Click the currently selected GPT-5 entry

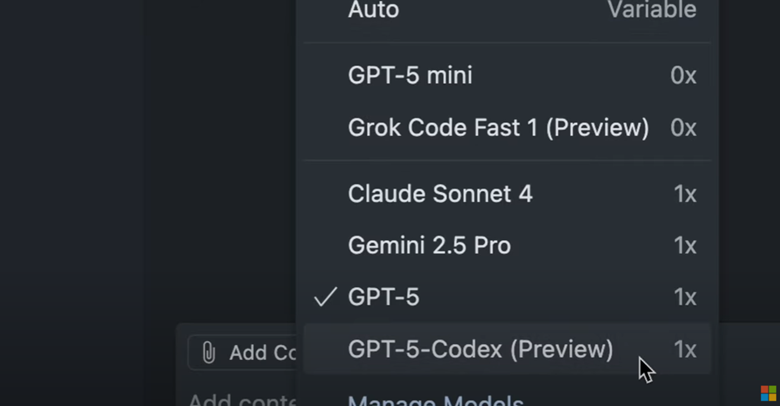click(x=384, y=297)
